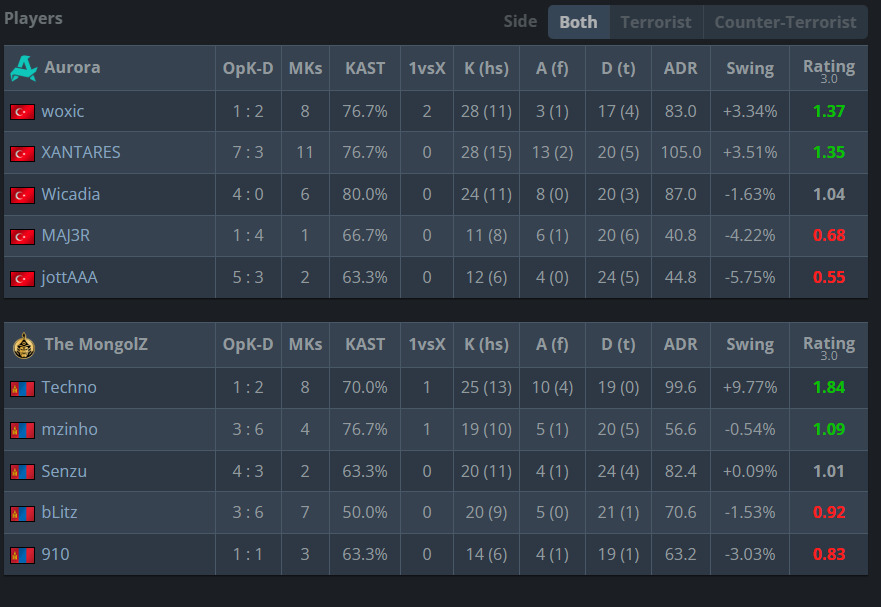
Task: Select the Counter-Terrorist side filter
Action: point(785,22)
